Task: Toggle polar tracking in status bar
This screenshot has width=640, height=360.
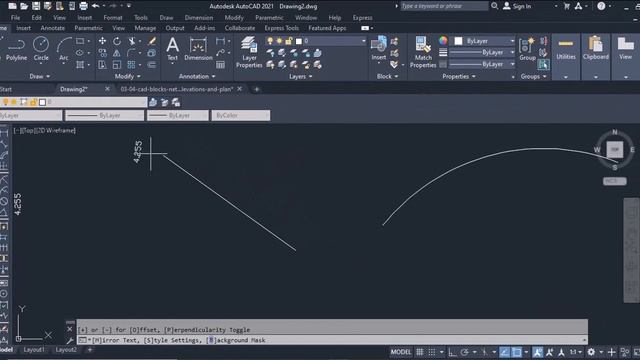Action: click(464, 352)
